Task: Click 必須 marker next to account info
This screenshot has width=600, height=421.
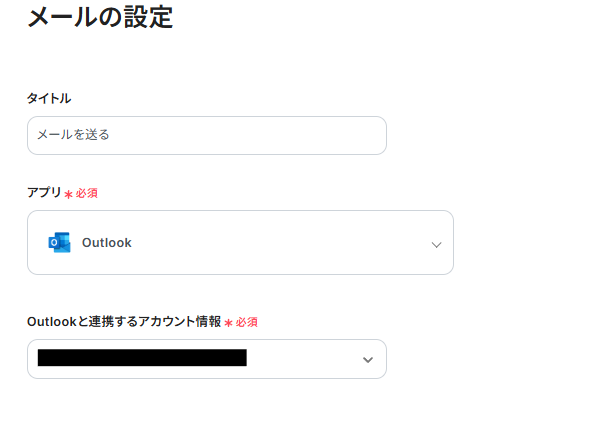Action: (x=247, y=323)
